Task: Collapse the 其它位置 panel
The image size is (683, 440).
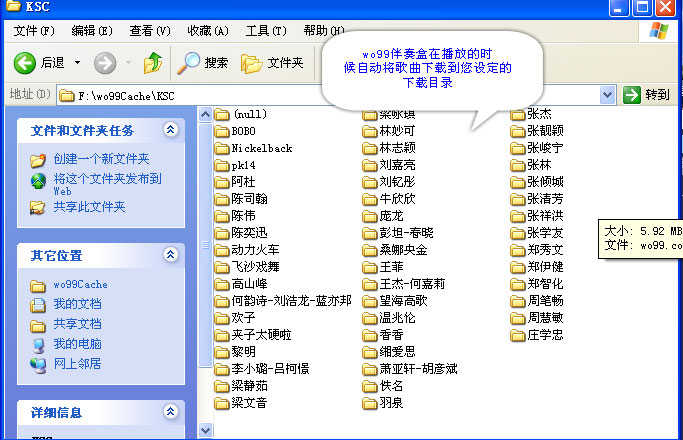Action: point(170,254)
